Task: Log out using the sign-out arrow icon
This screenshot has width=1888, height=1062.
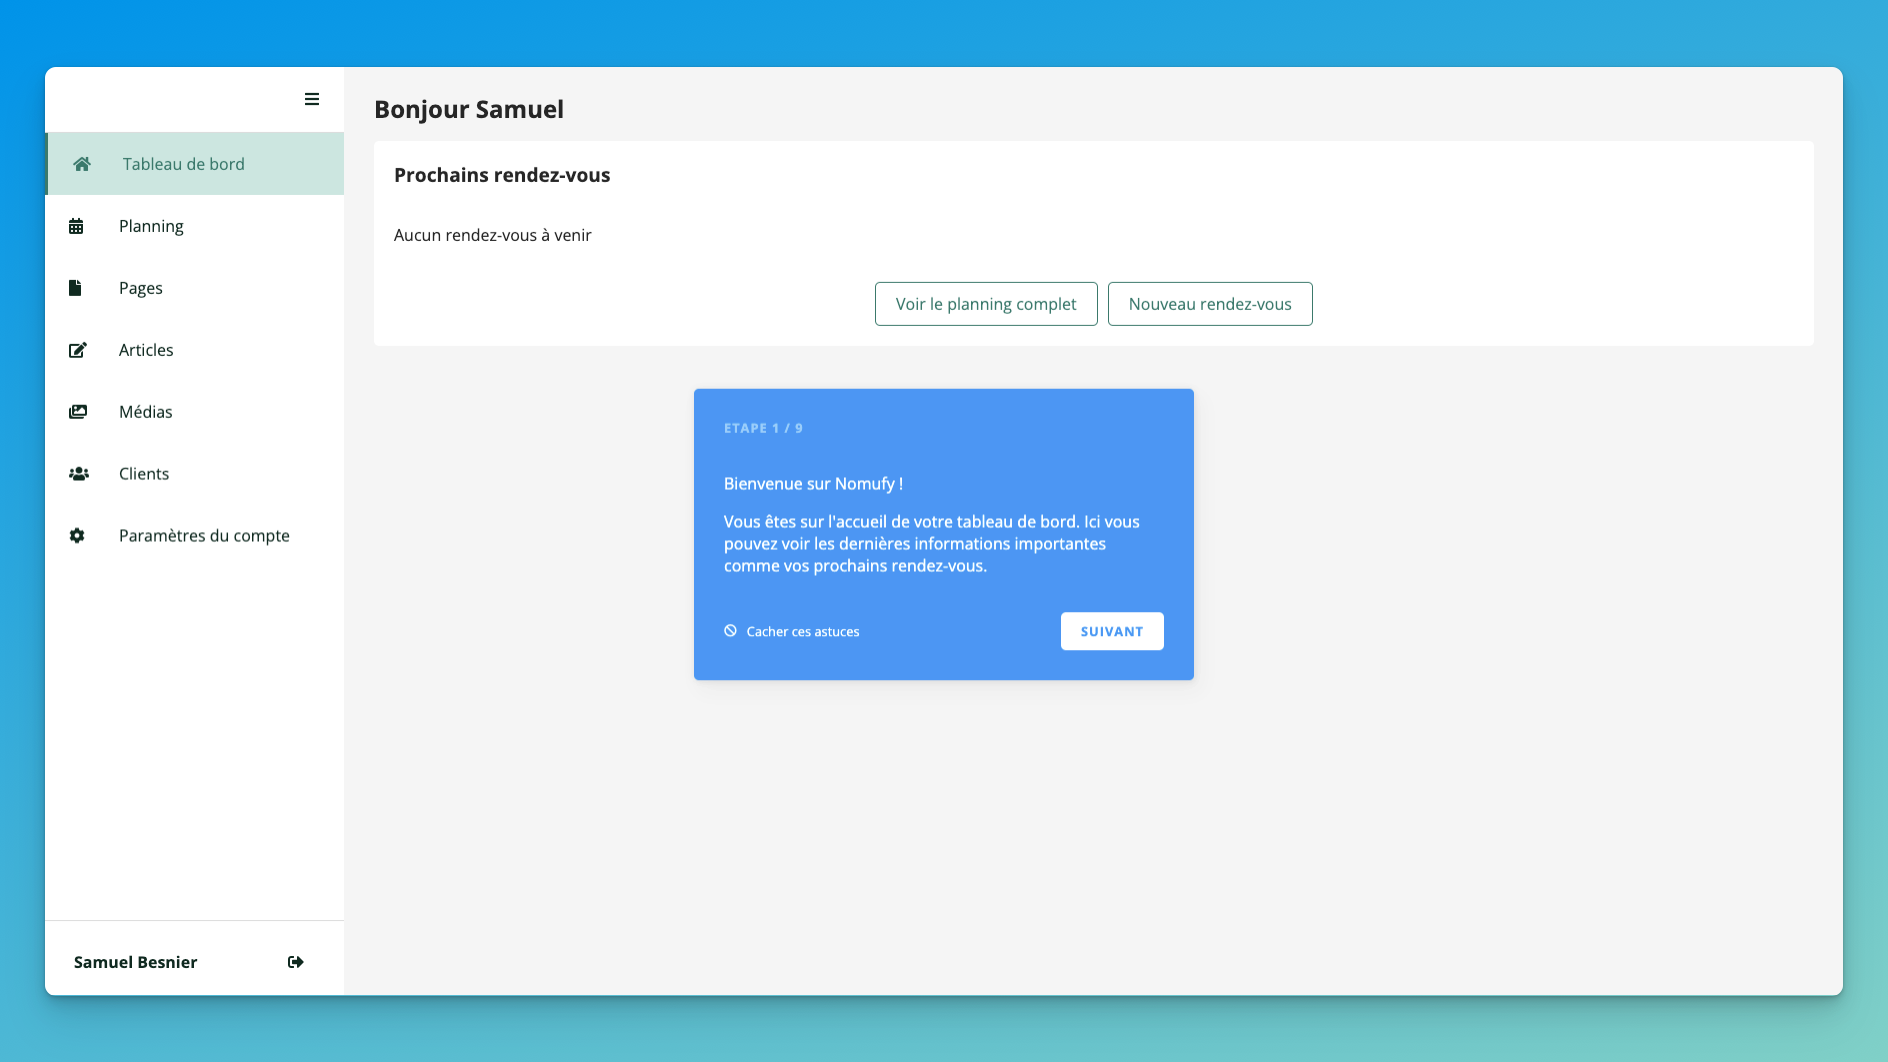Action: [x=295, y=962]
